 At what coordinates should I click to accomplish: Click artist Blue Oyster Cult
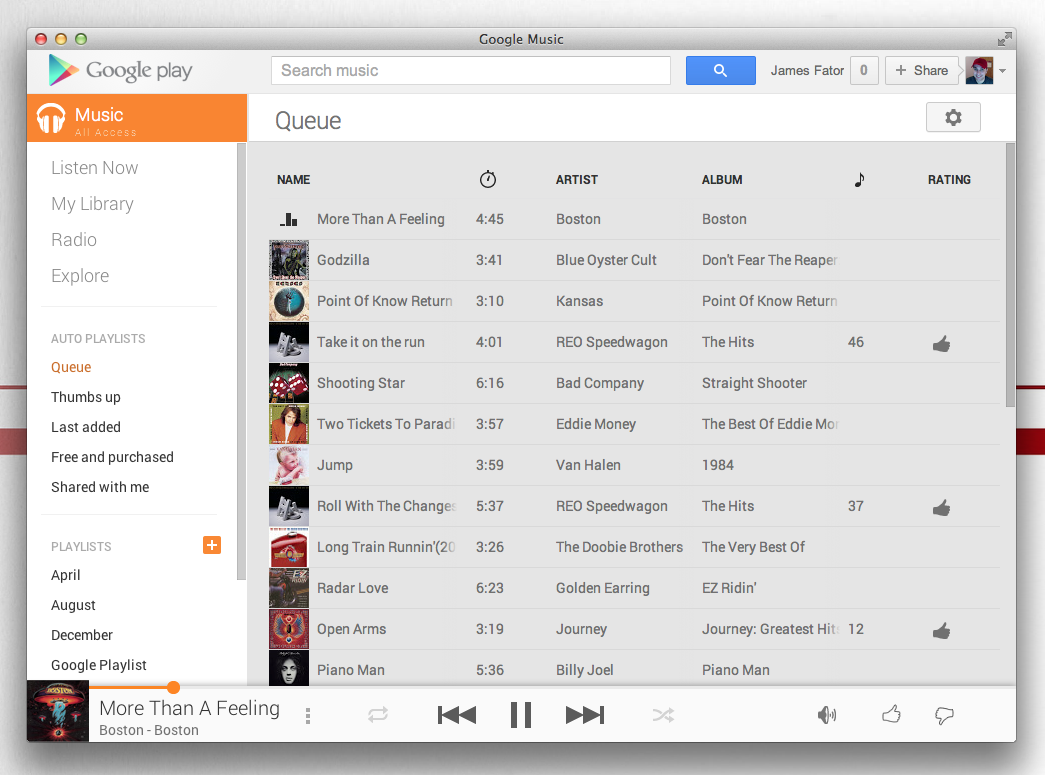coord(606,260)
